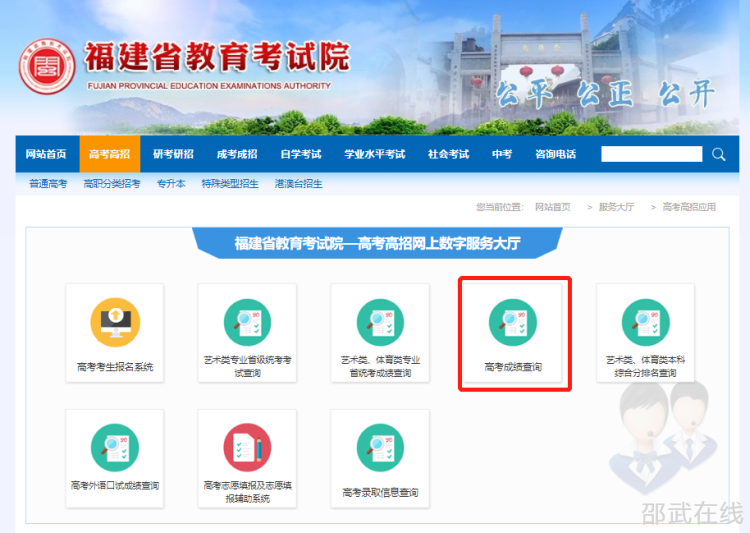Select 高考高招 navigation tab
The height and width of the screenshot is (533, 750).
coord(110,154)
